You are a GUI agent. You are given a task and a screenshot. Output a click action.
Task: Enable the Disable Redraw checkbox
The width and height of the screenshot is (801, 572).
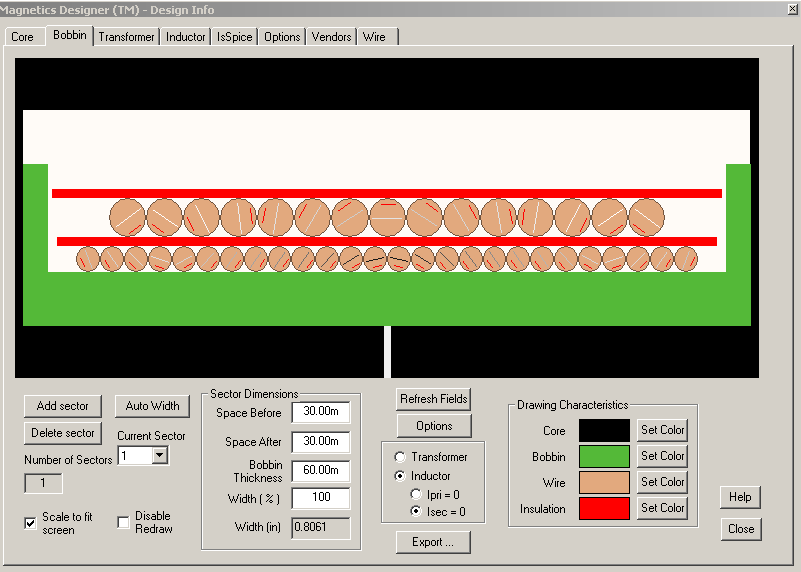pos(124,522)
